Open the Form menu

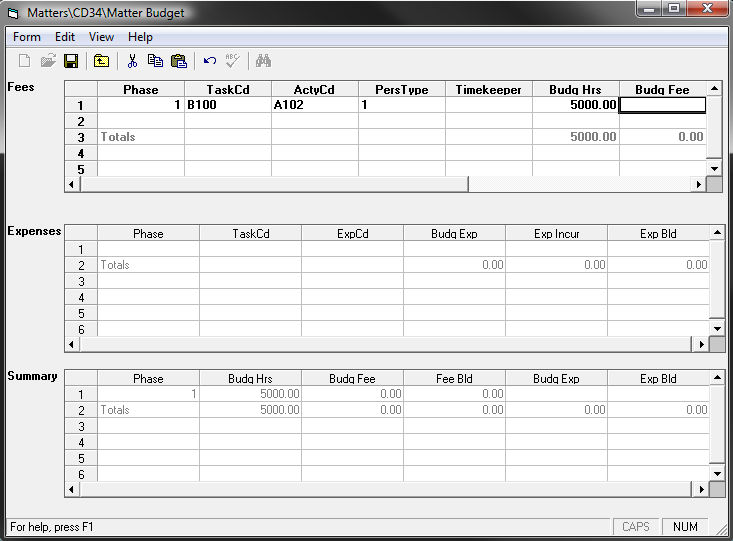tap(27, 37)
